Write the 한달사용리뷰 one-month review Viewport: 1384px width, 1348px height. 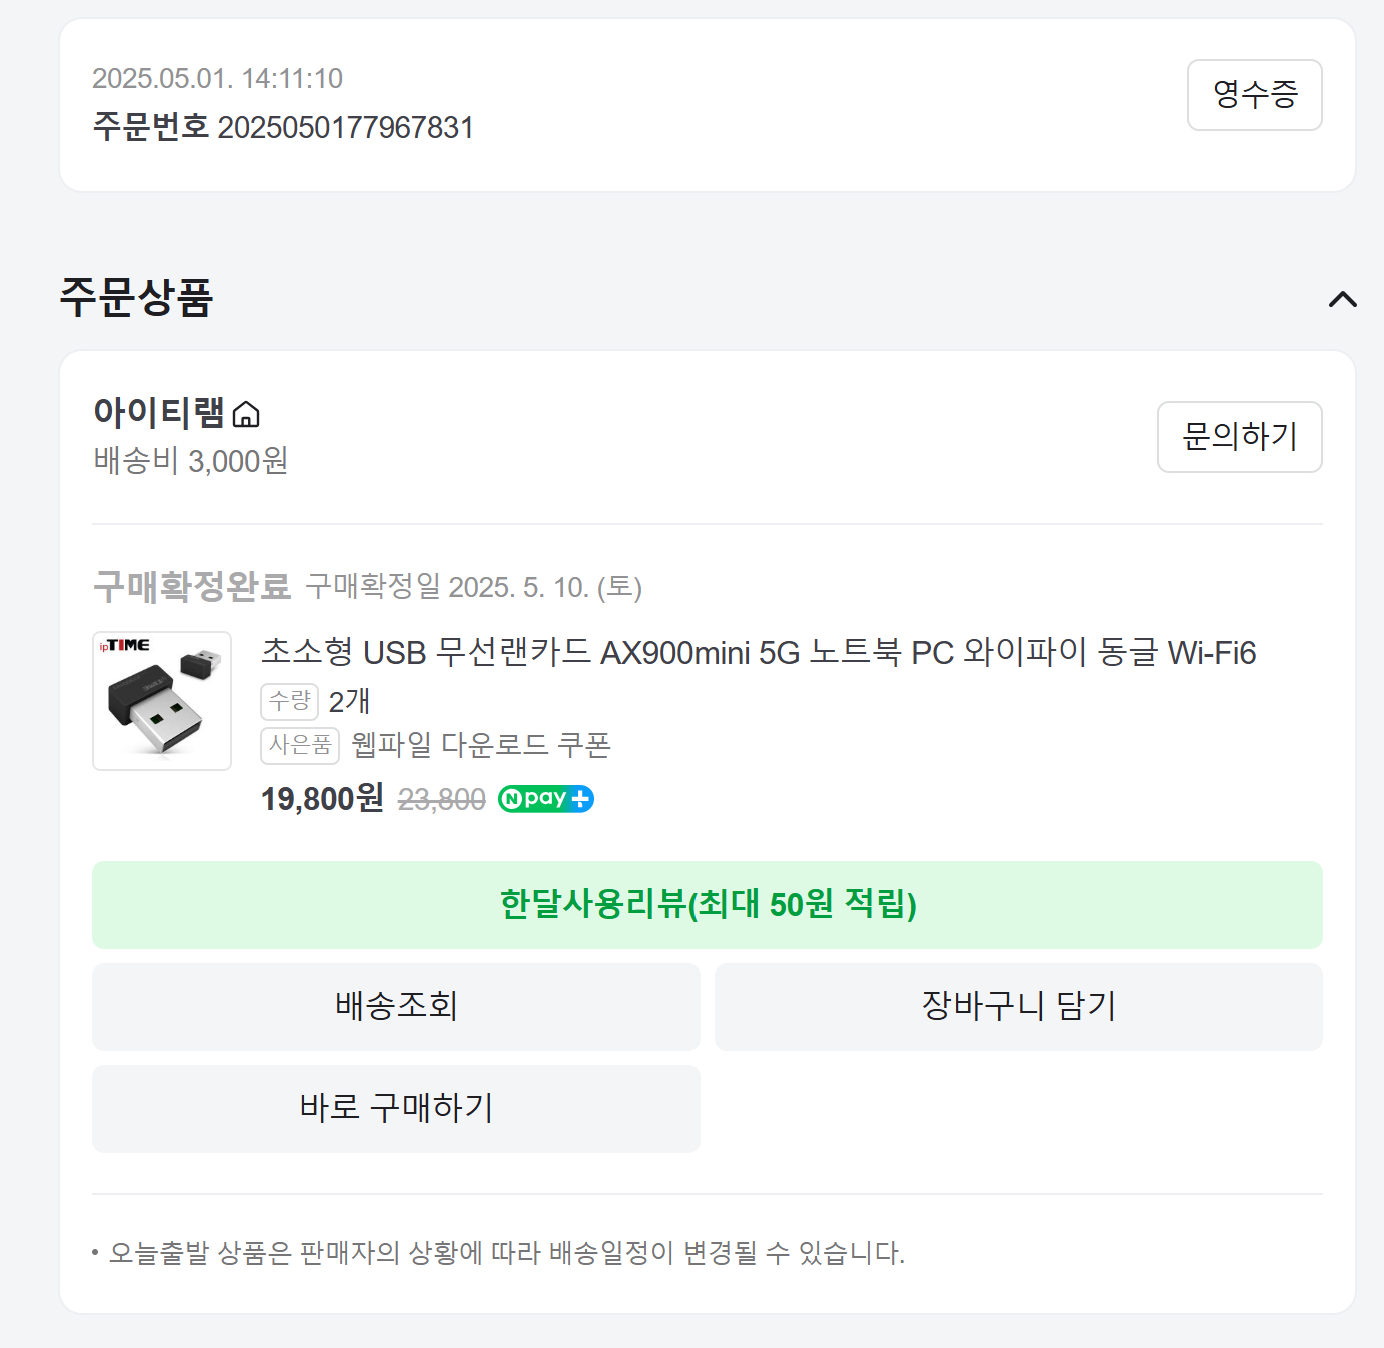(x=707, y=905)
